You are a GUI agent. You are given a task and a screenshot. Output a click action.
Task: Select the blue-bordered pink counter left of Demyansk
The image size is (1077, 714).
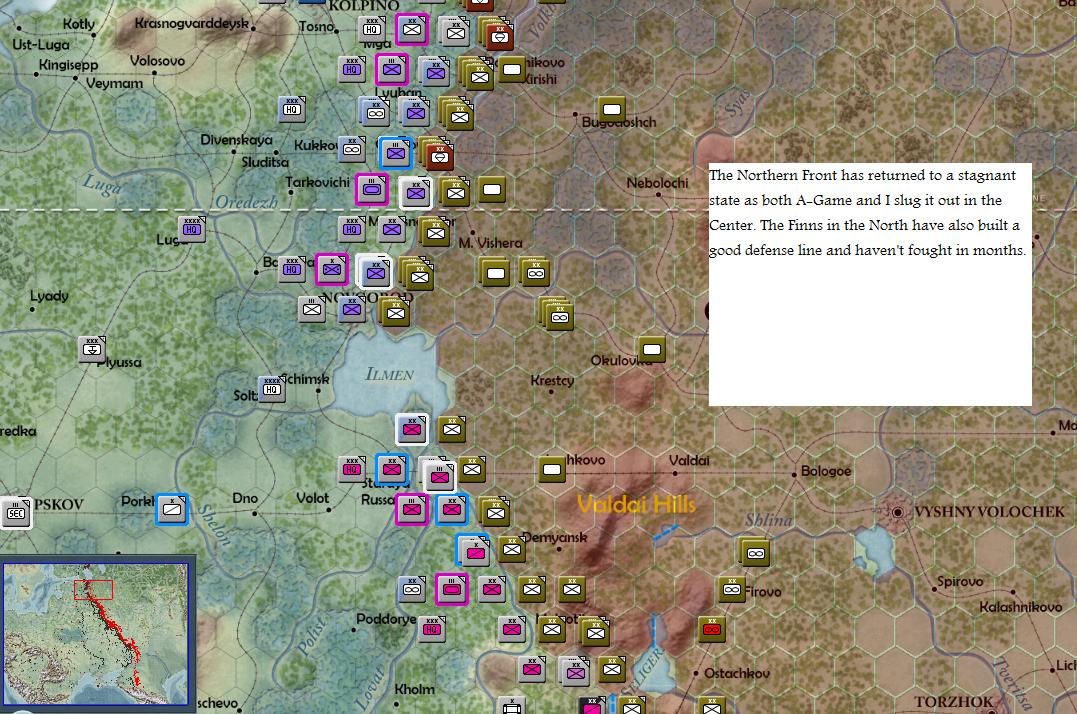pyautogui.click(x=474, y=550)
